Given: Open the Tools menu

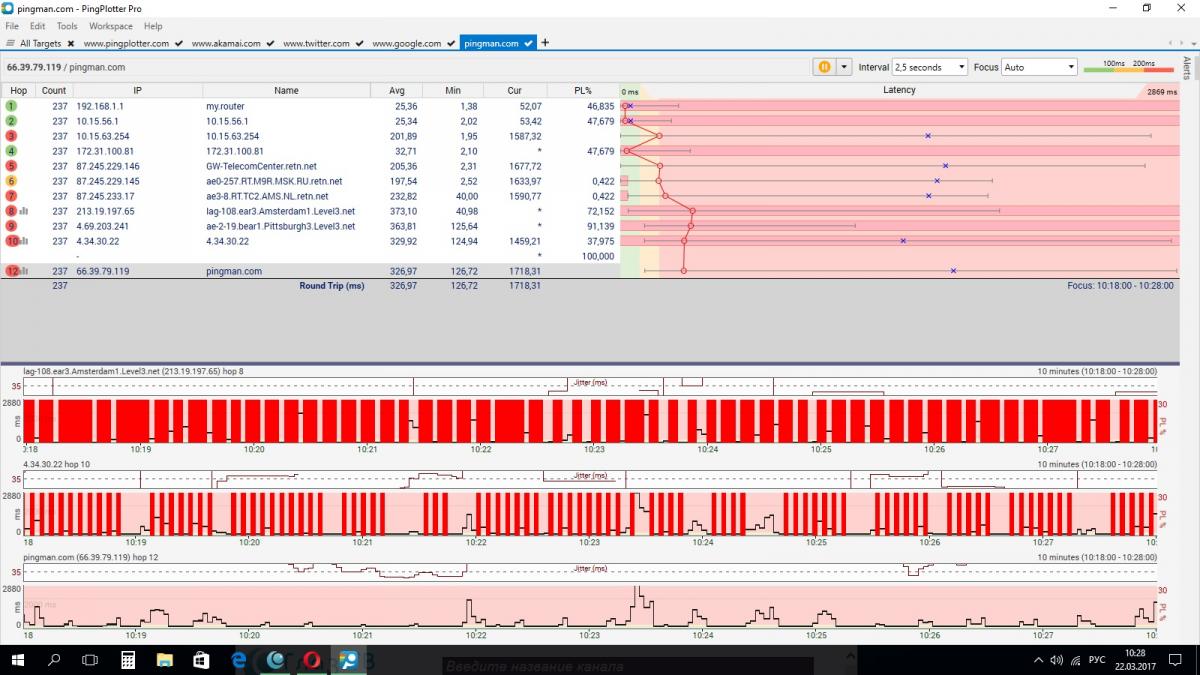Looking at the screenshot, I should (x=67, y=26).
